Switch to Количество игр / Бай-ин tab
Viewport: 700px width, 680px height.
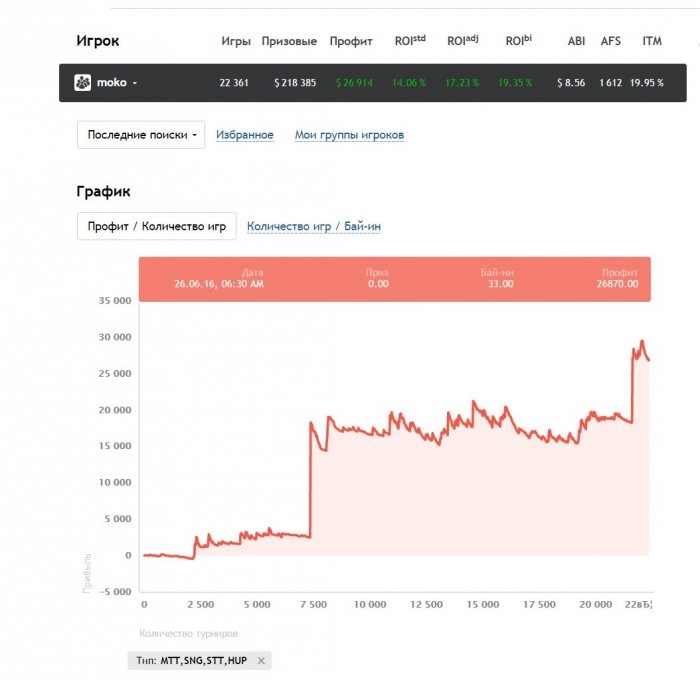point(314,227)
